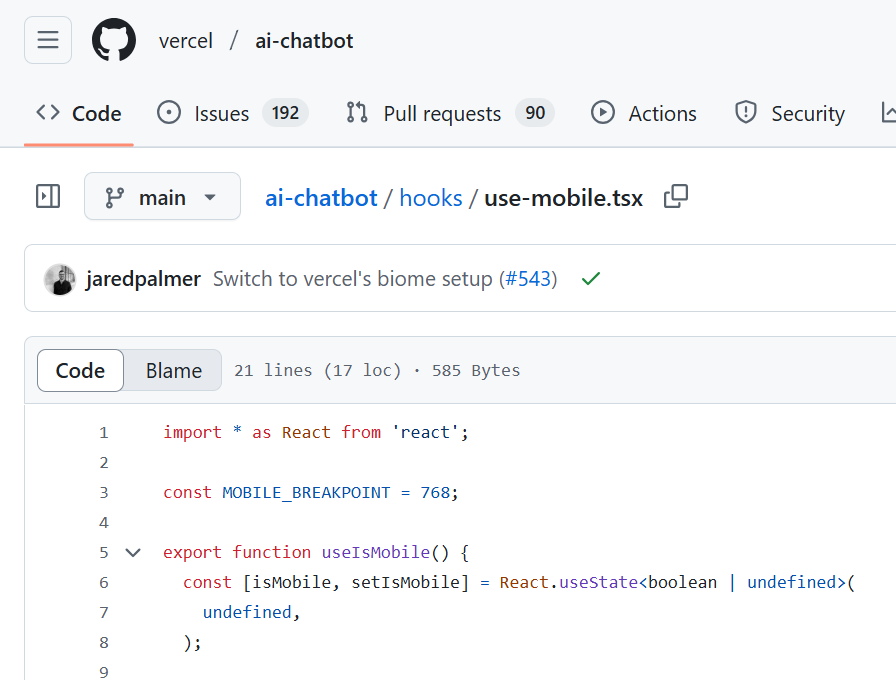Open the vercel organization page

[186, 41]
